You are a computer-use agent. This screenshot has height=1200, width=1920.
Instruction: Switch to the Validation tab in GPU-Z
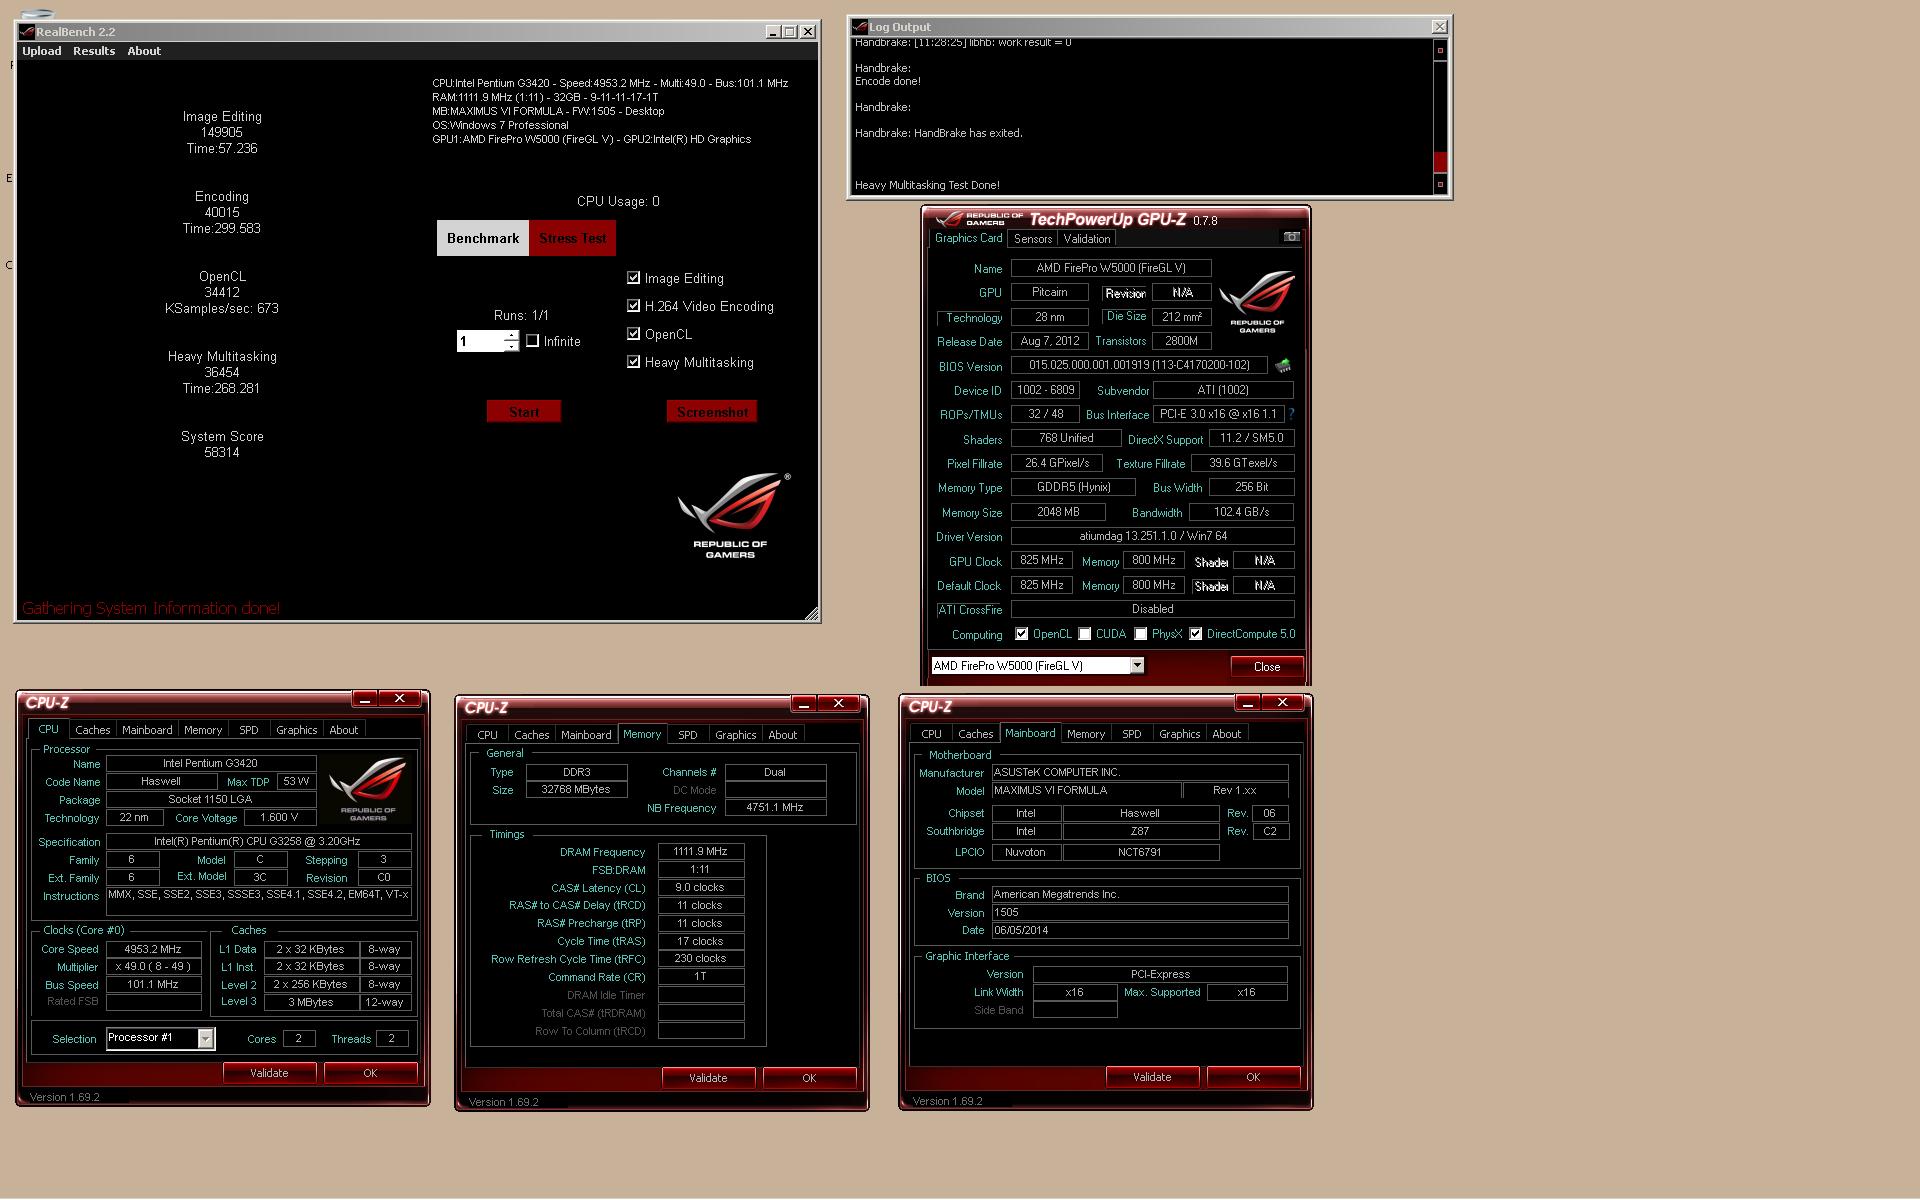1087,239
